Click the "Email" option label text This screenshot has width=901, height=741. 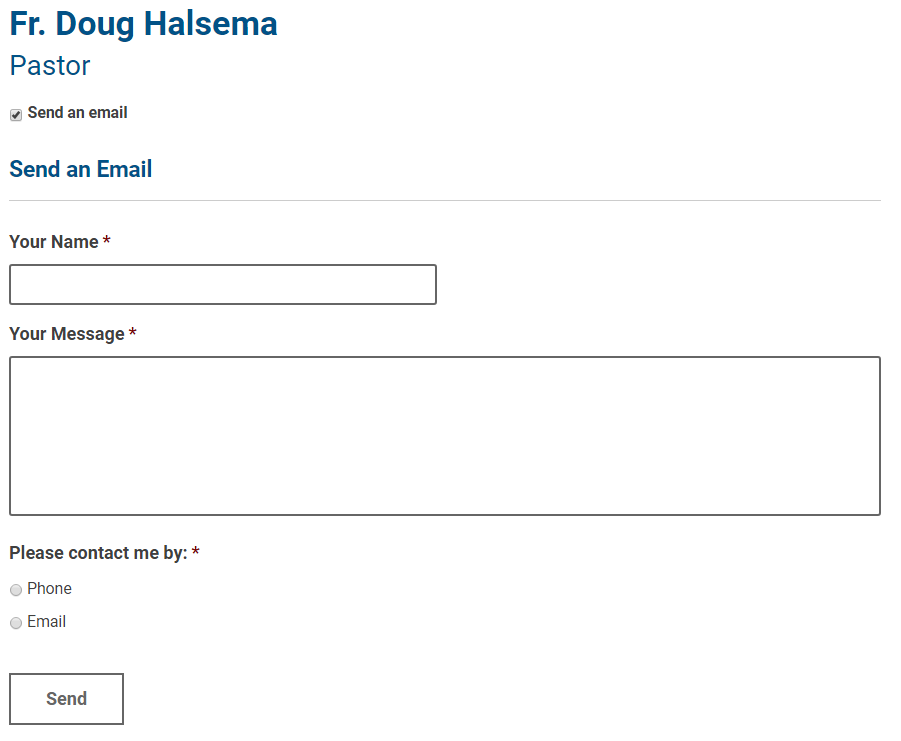click(47, 622)
